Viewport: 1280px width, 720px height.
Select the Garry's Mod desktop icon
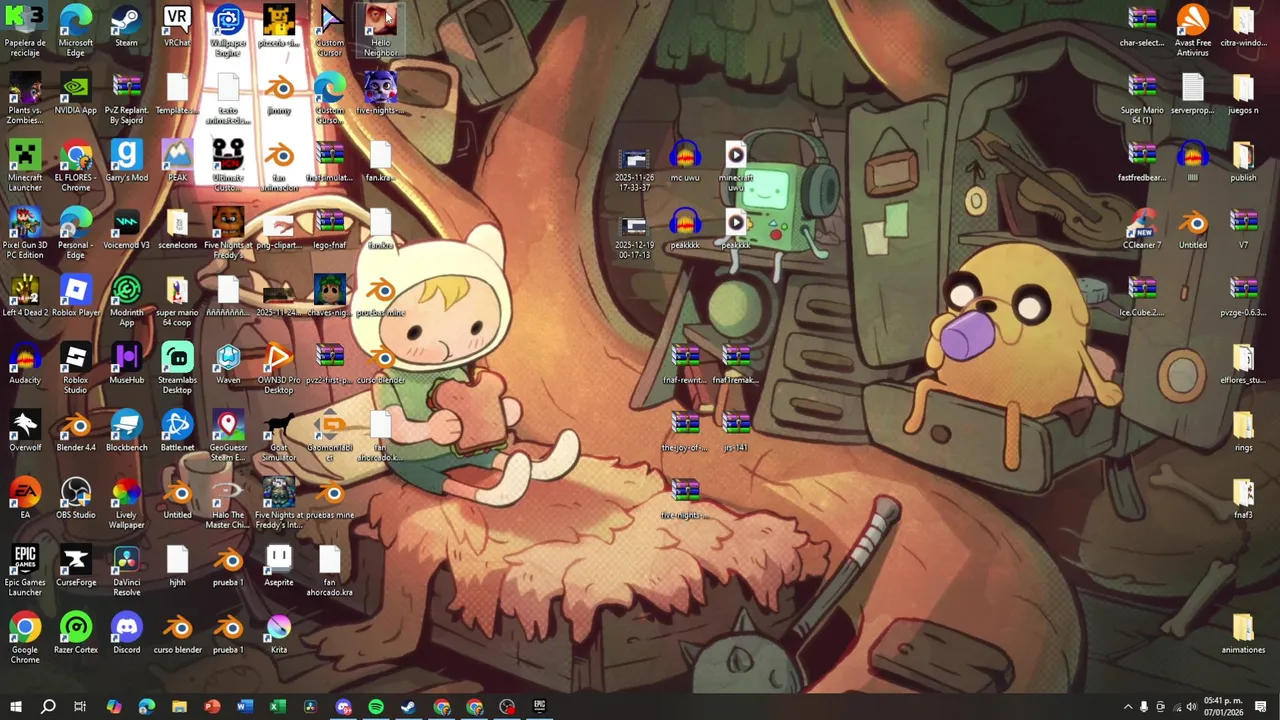[126, 162]
